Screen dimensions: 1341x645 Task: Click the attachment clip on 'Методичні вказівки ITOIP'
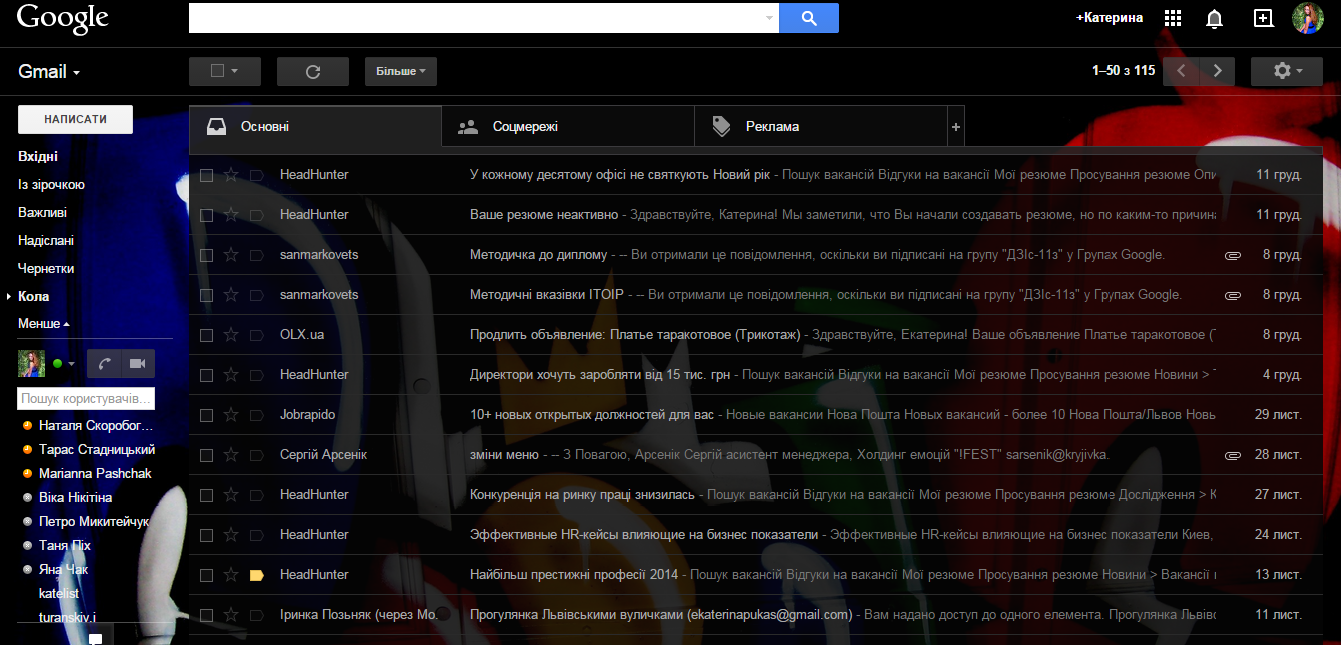1233,295
